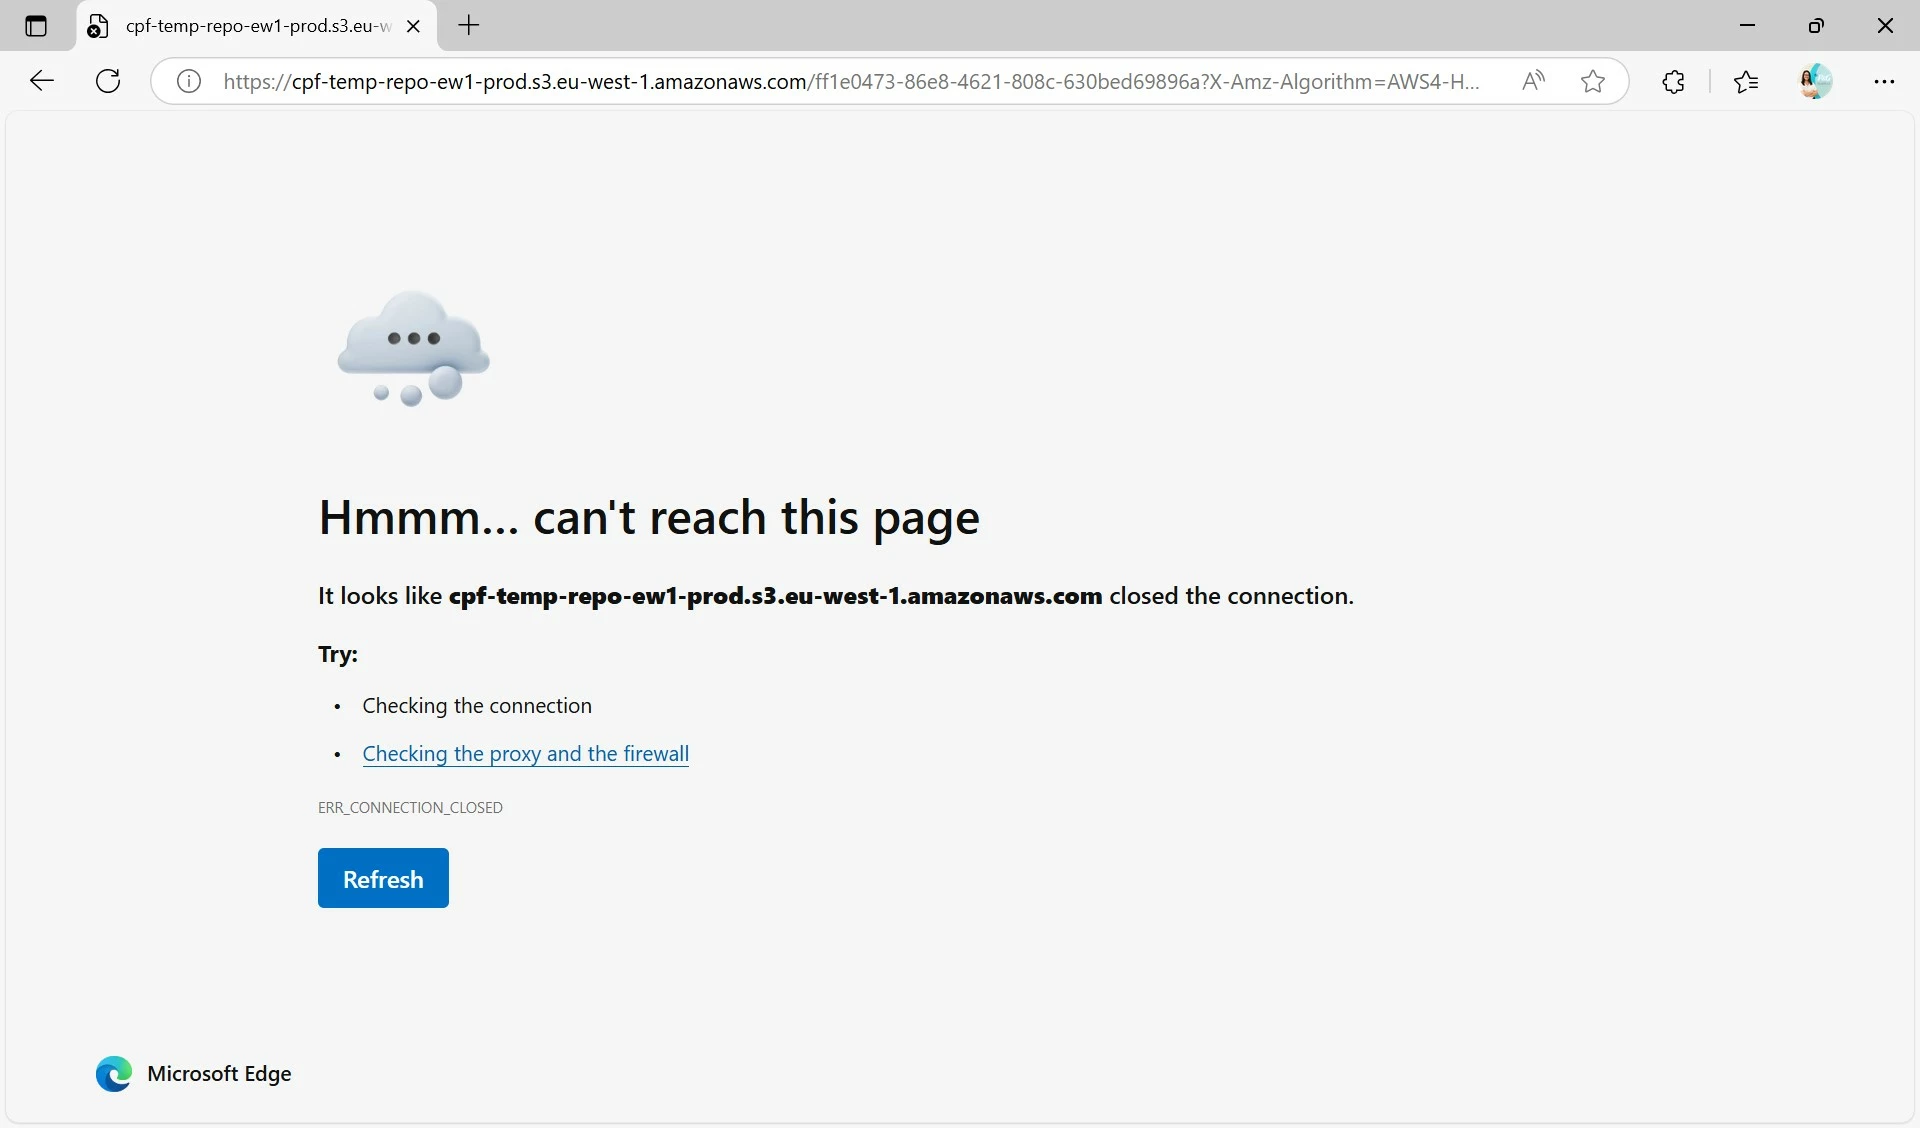Reload the page with the refresh icon
The height and width of the screenshot is (1128, 1920).
(108, 81)
